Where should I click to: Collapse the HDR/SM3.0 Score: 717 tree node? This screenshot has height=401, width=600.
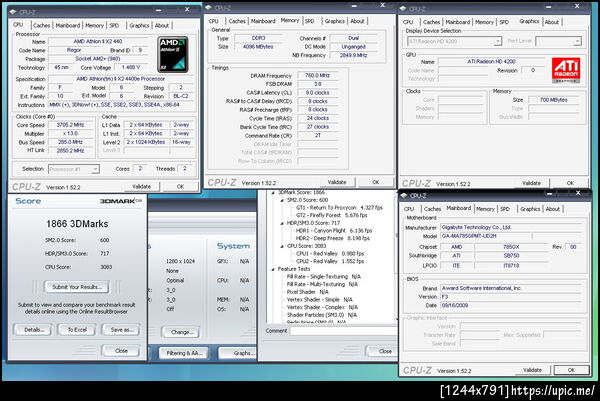click(282, 223)
